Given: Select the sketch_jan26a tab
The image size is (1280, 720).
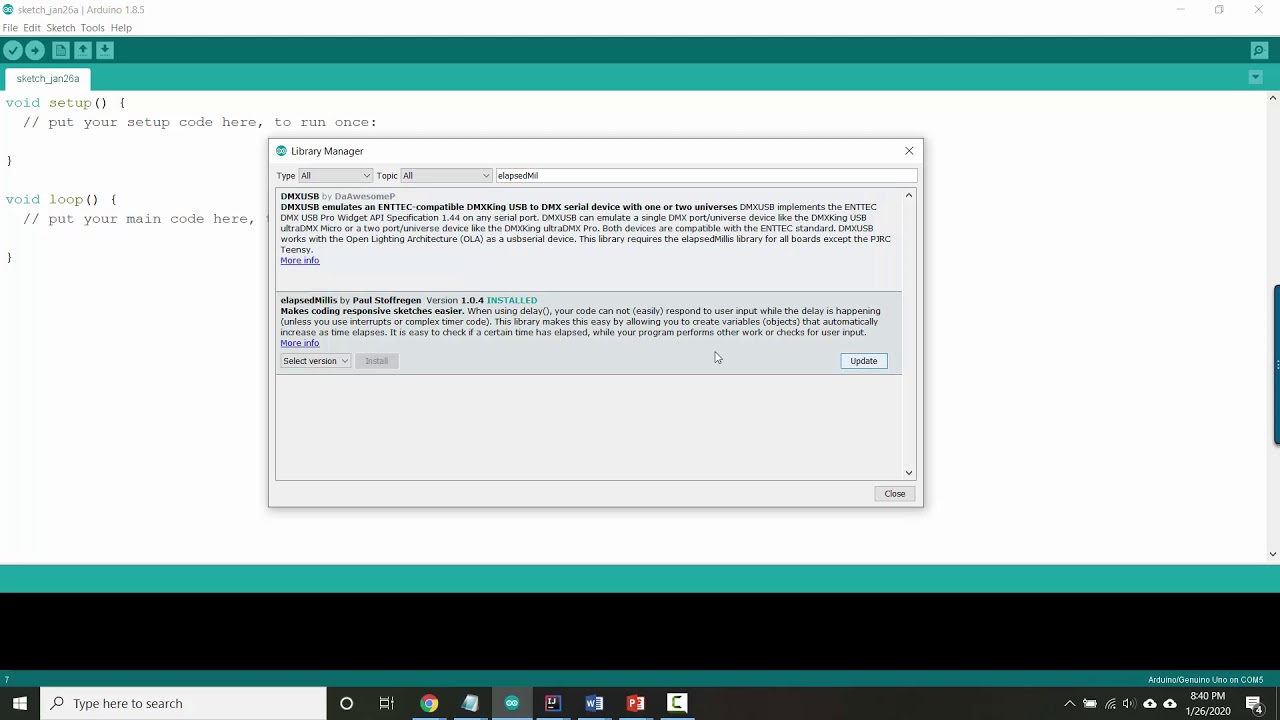Looking at the screenshot, I should [48, 79].
